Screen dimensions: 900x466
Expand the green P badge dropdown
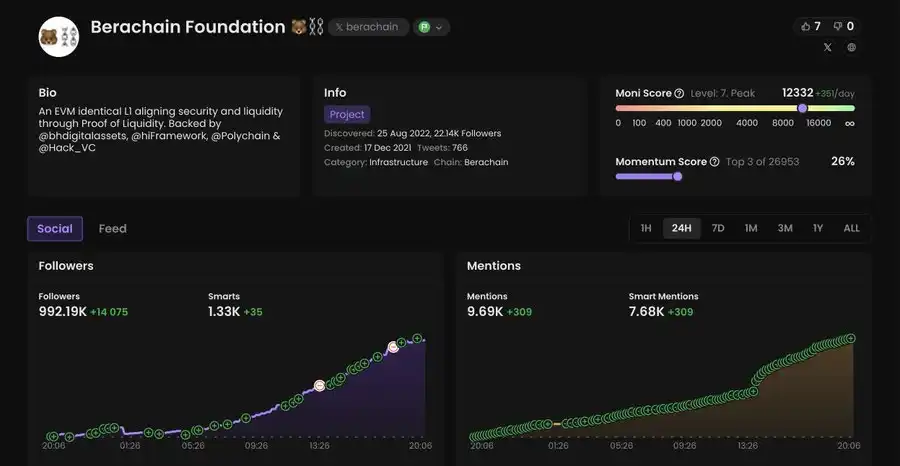[431, 28]
